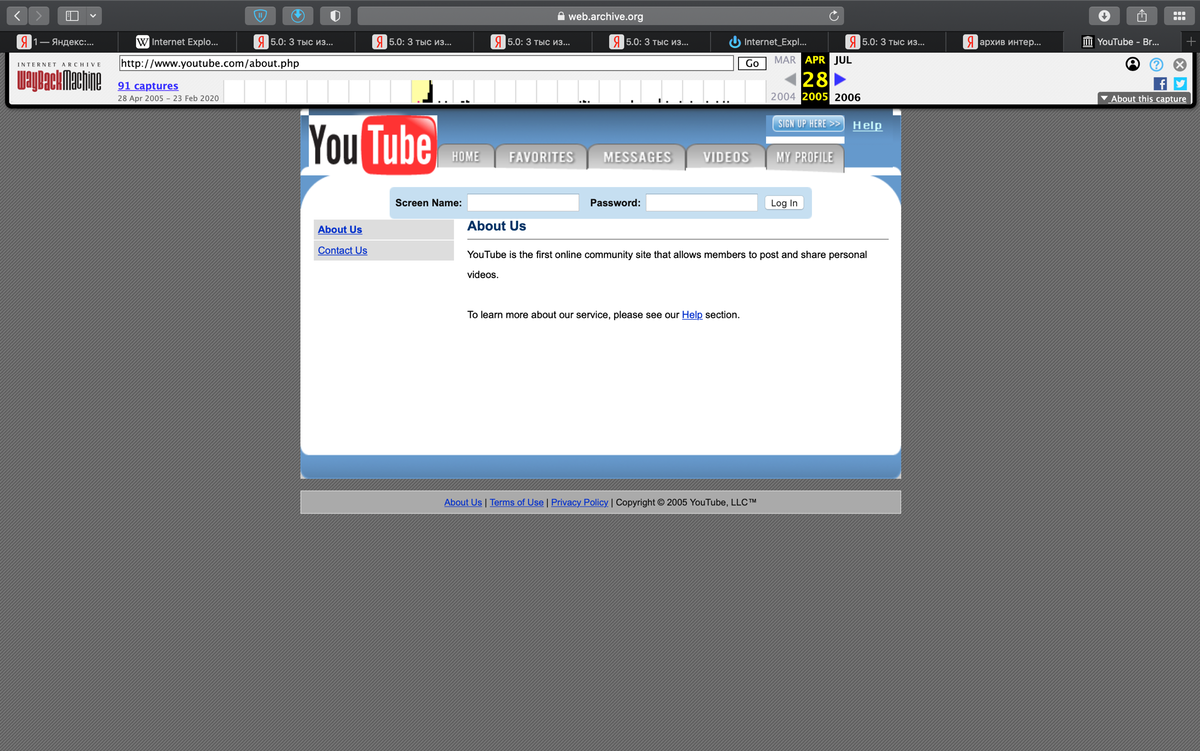Click the YouTube logo

(x=372, y=146)
